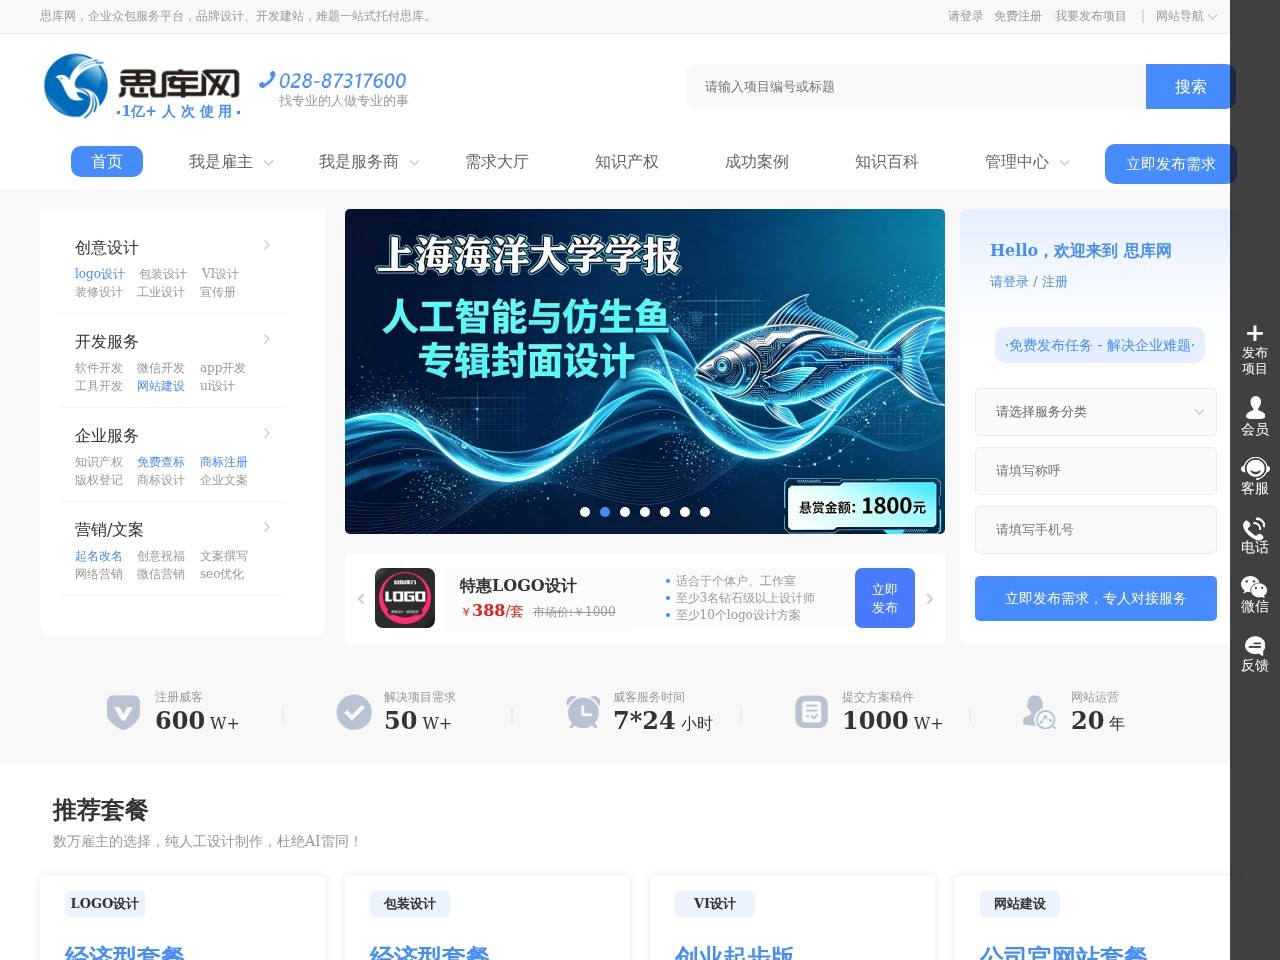
Task: Open the 反馈 feedback icon in sidebar
Action: click(x=1255, y=645)
